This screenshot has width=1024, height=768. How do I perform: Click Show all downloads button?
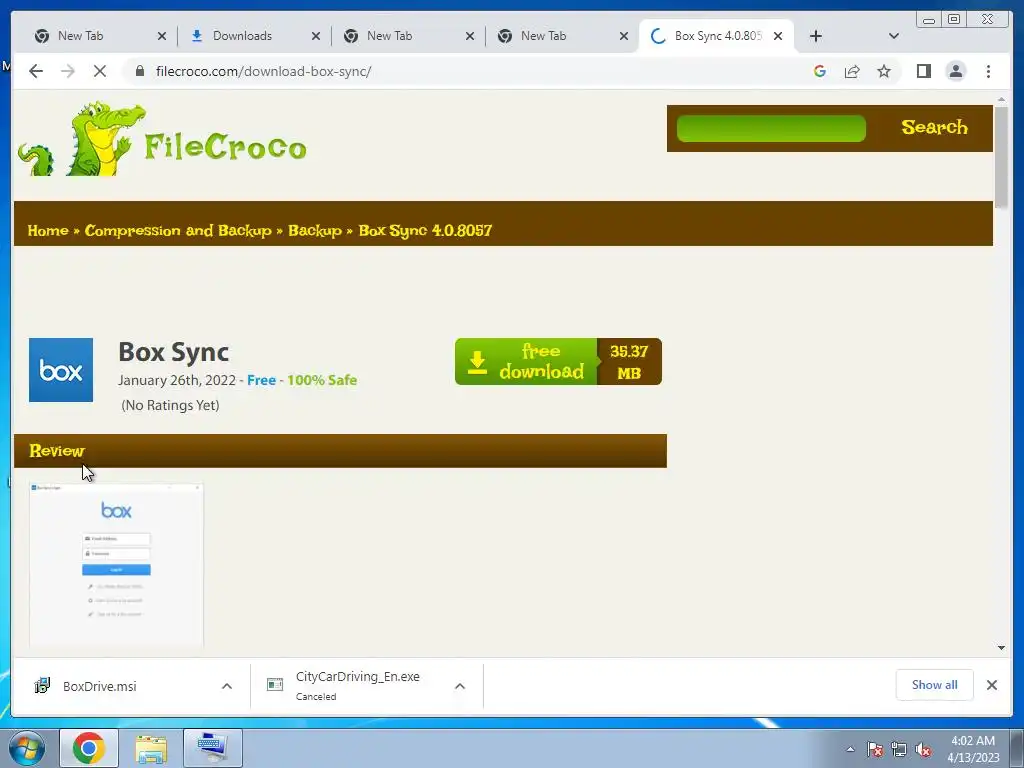pos(935,685)
